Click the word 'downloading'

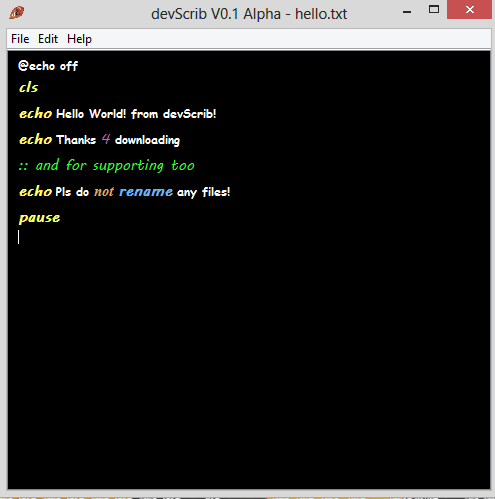[147, 140]
